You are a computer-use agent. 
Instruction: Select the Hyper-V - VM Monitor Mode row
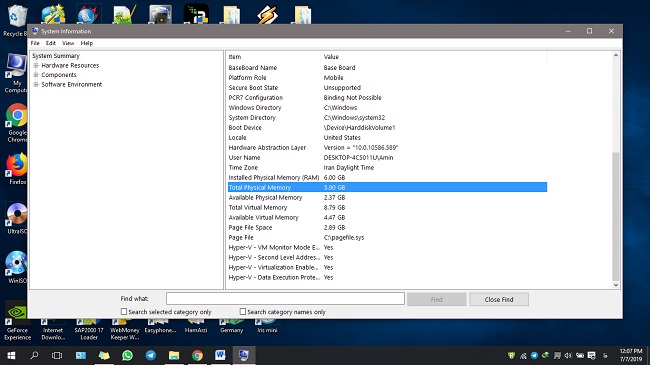pyautogui.click(x=387, y=248)
